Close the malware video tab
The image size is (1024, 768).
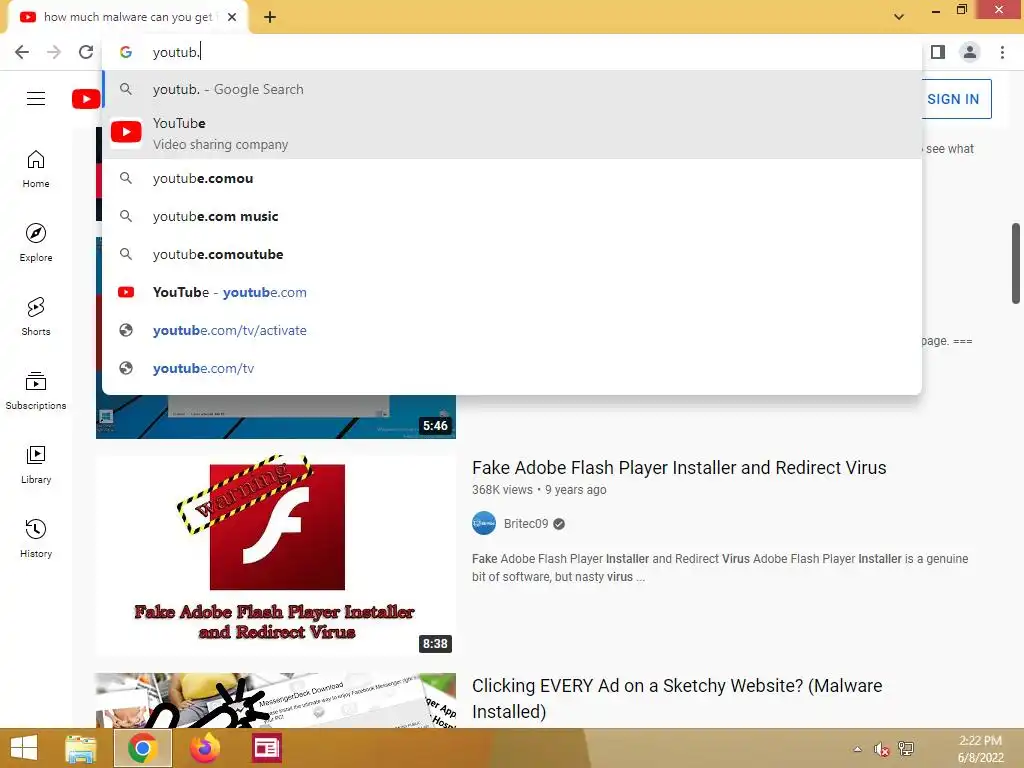232,17
